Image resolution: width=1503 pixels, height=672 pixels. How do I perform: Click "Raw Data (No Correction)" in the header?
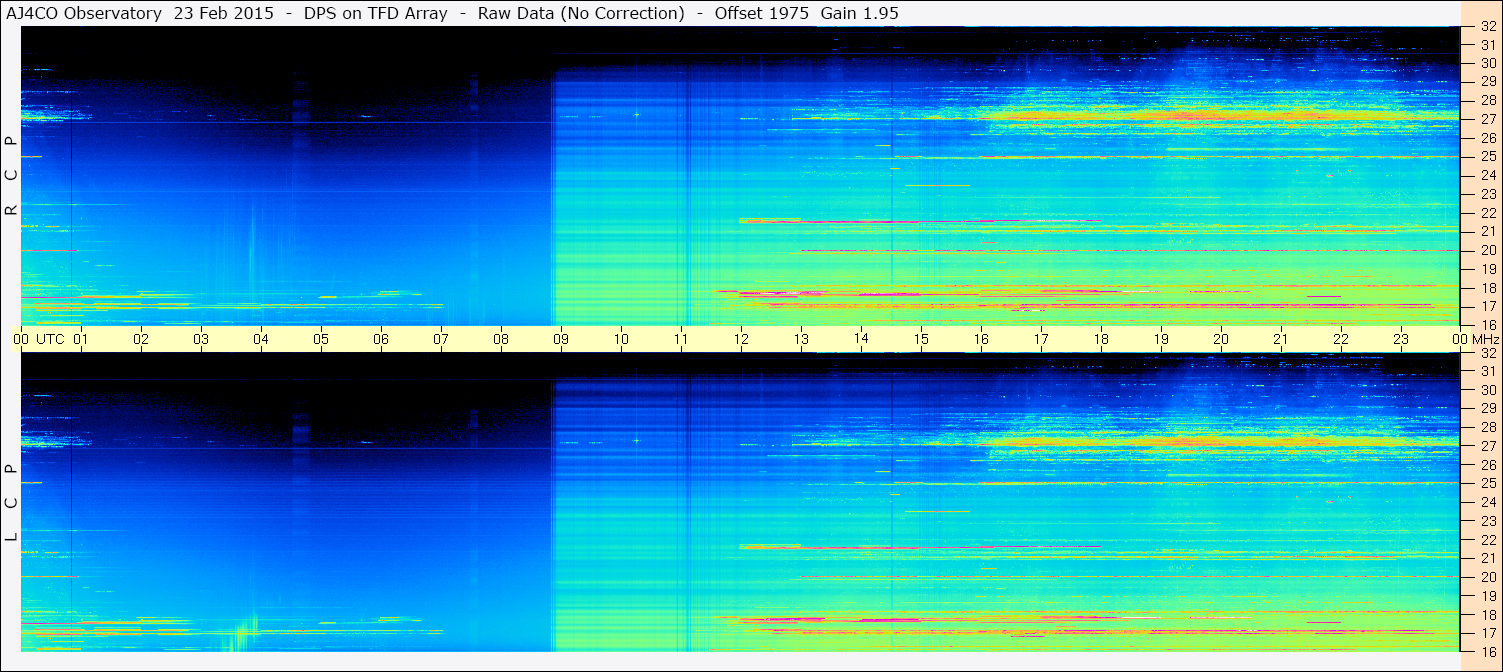coord(580,13)
